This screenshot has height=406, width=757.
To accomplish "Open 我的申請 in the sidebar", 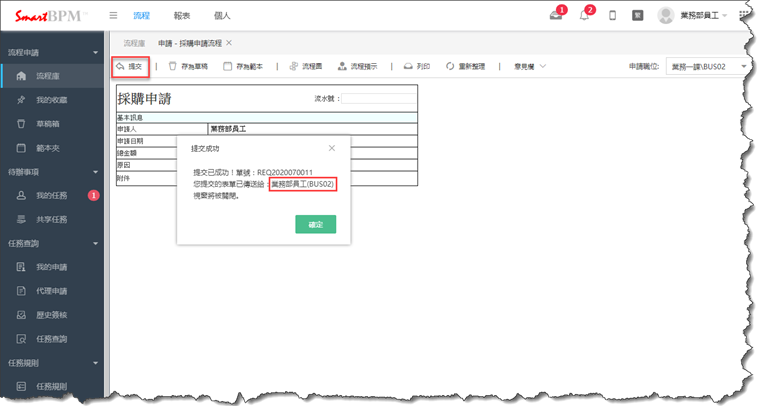I will [x=52, y=267].
